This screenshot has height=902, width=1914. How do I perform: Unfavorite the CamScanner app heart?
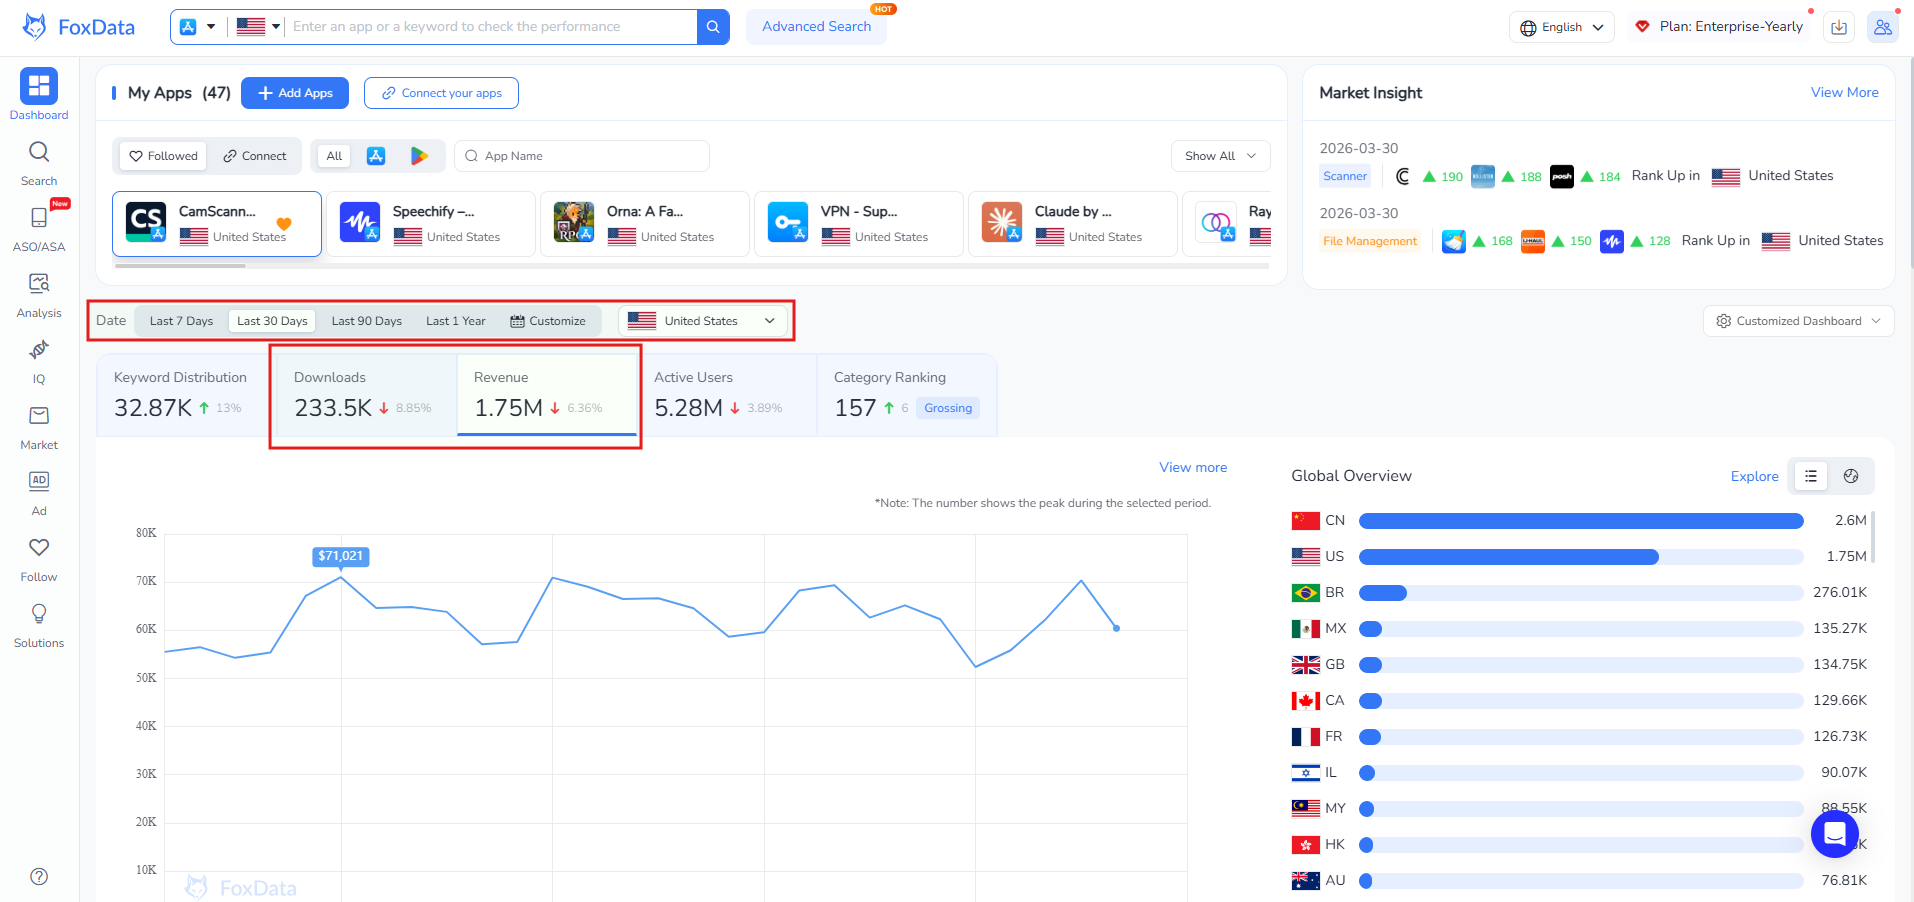[x=283, y=225]
